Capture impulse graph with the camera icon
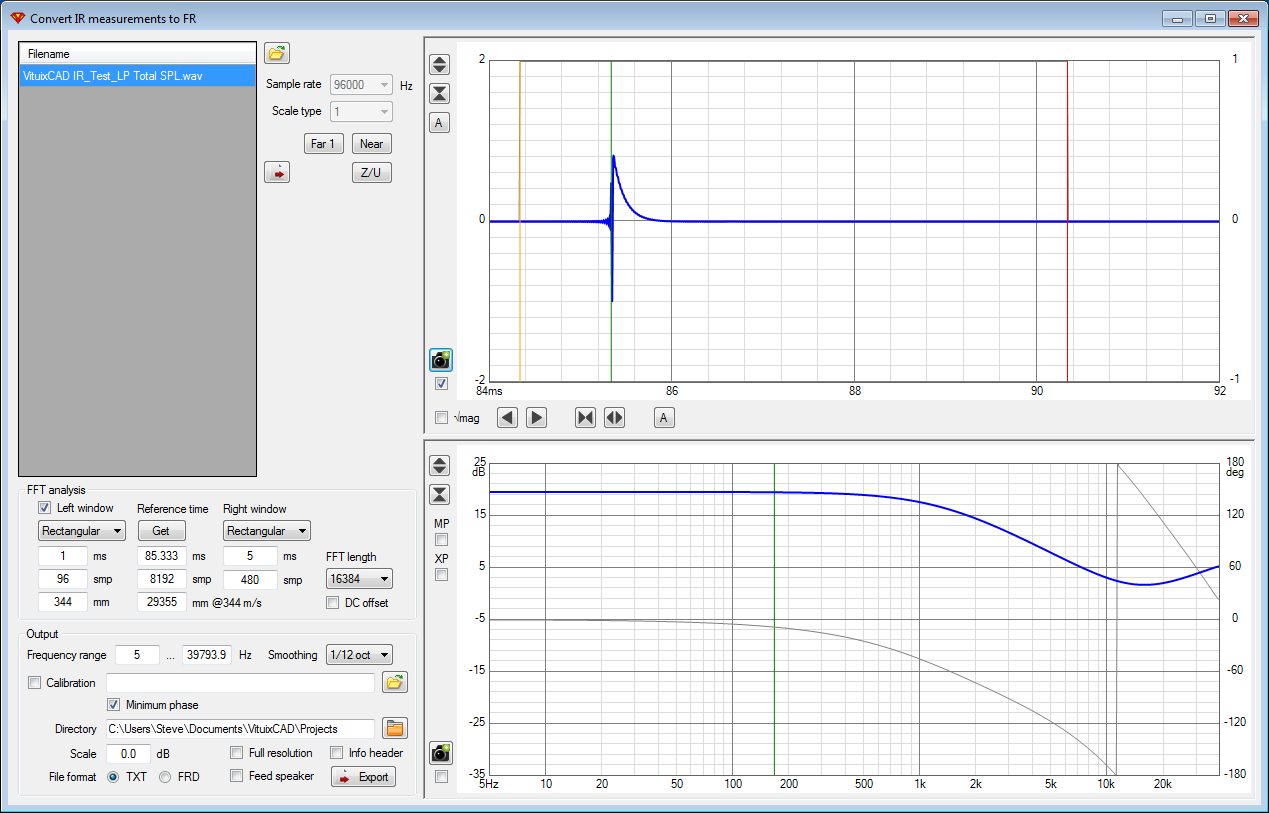This screenshot has height=813, width=1269. point(441,360)
